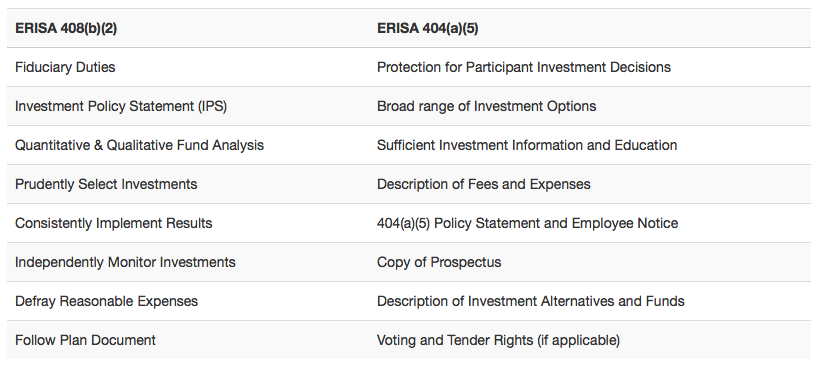Select Prudently Select Investments row text
This screenshot has width=821, height=367.
106,184
